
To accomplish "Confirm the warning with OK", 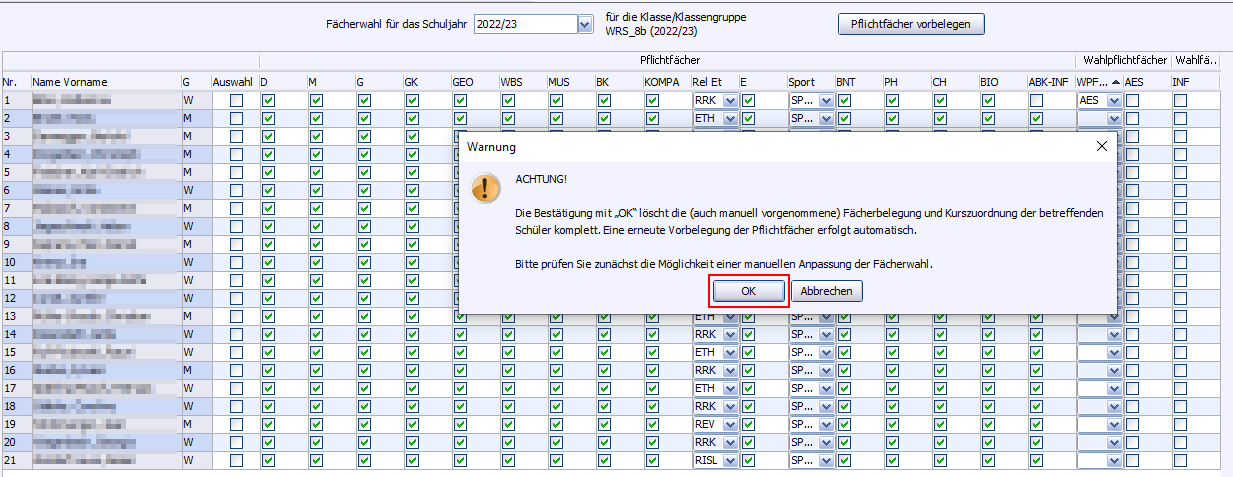I will 748,291.
